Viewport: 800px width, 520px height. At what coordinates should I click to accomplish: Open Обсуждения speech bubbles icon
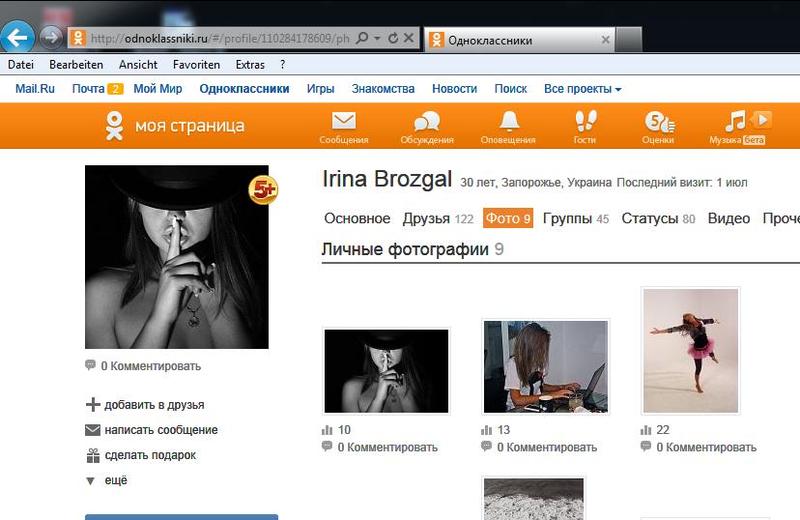click(427, 121)
